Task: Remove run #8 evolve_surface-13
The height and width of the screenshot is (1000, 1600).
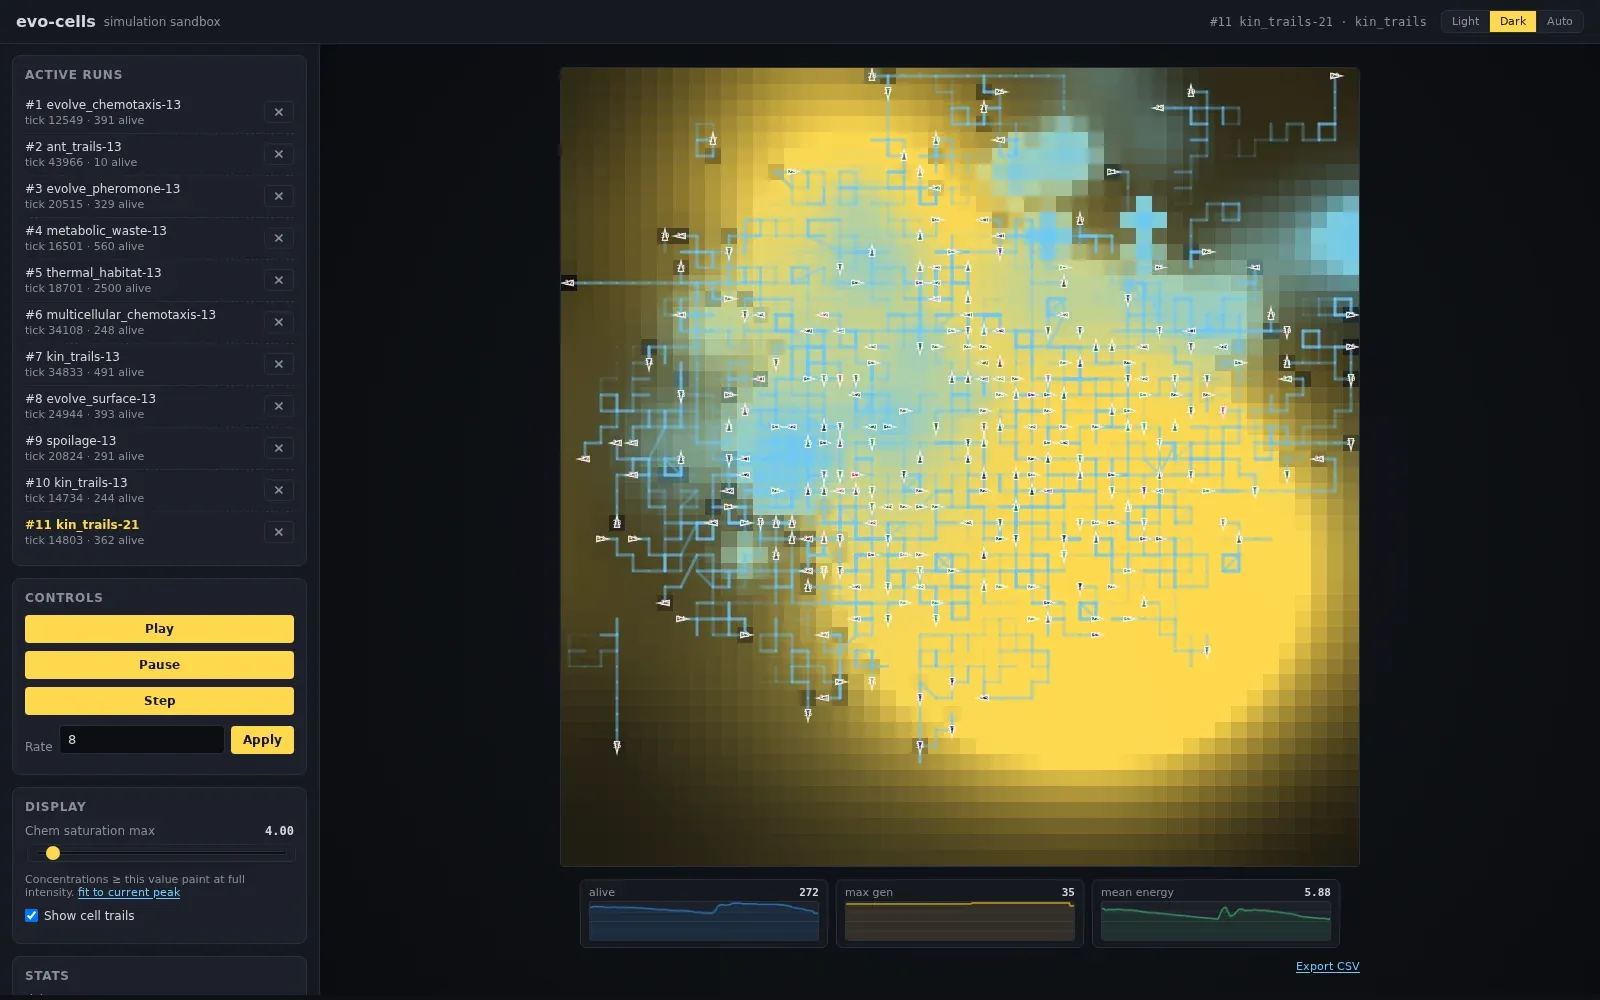Action: (x=279, y=406)
